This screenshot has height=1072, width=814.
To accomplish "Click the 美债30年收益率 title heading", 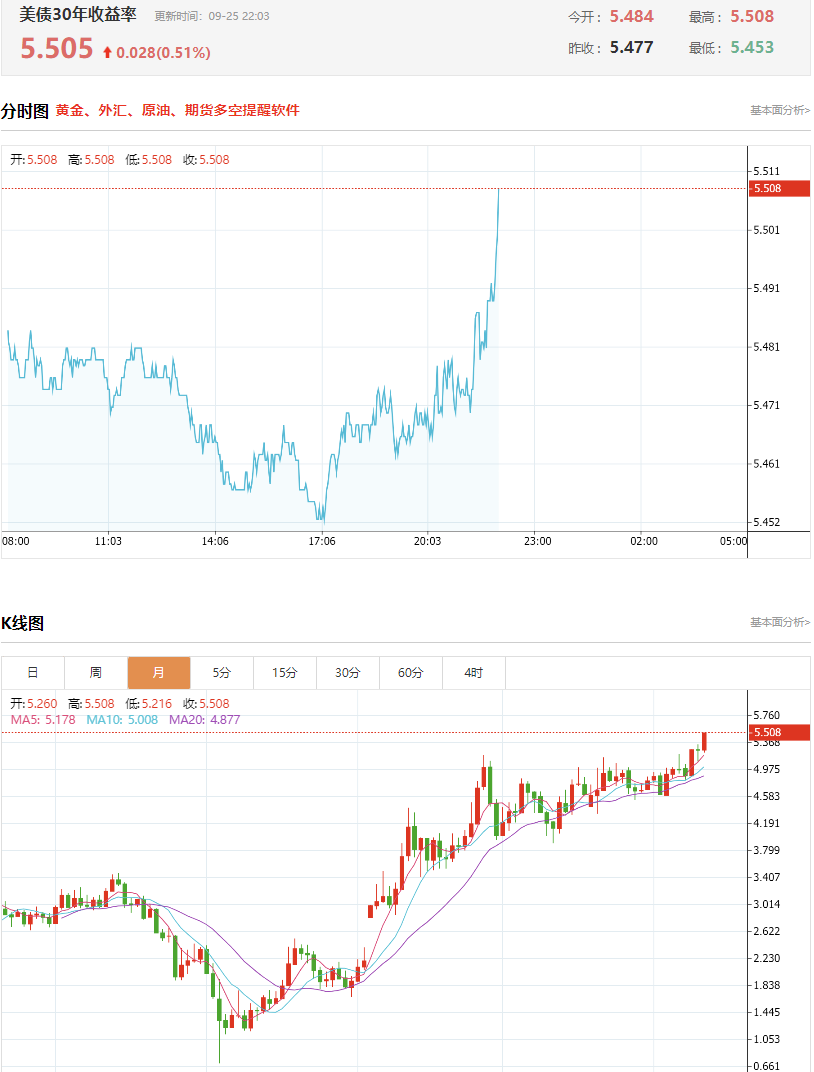I will point(78,15).
